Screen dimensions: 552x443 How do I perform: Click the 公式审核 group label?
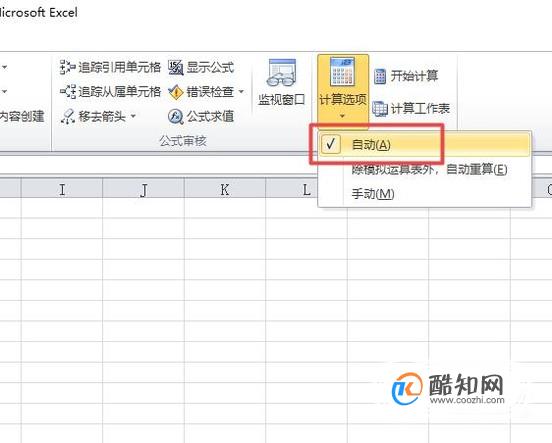pos(183,141)
